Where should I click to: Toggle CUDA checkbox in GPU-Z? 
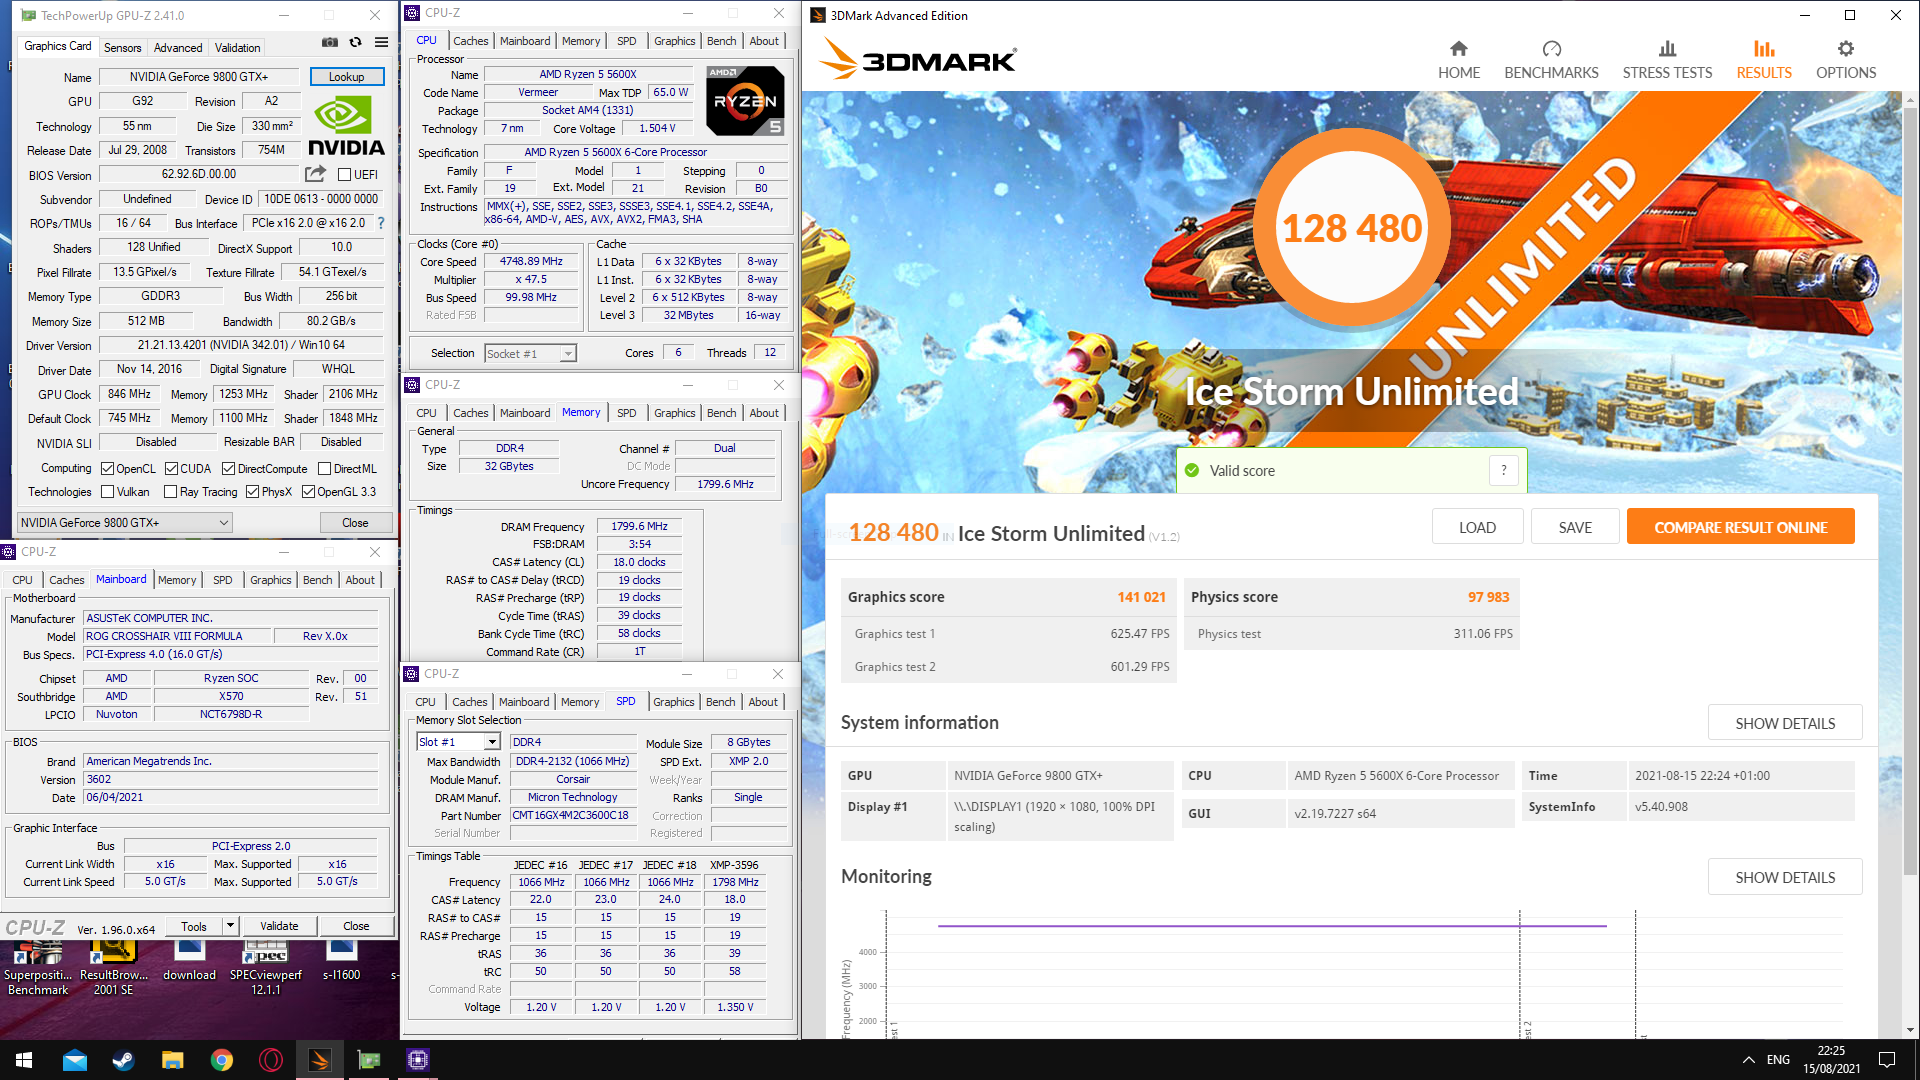pos(171,468)
